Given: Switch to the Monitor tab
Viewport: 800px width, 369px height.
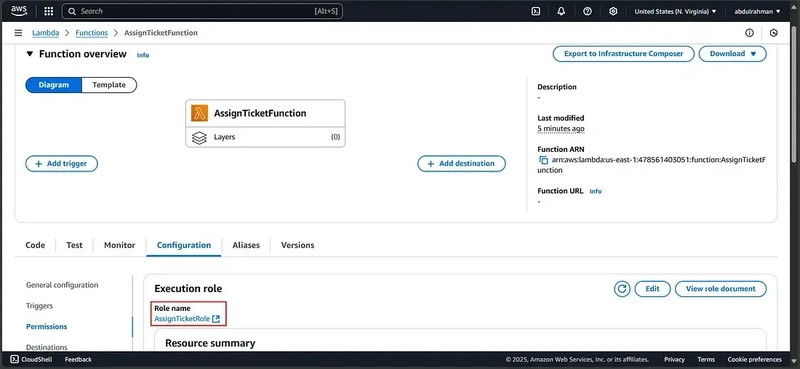Looking at the screenshot, I should click(x=119, y=245).
